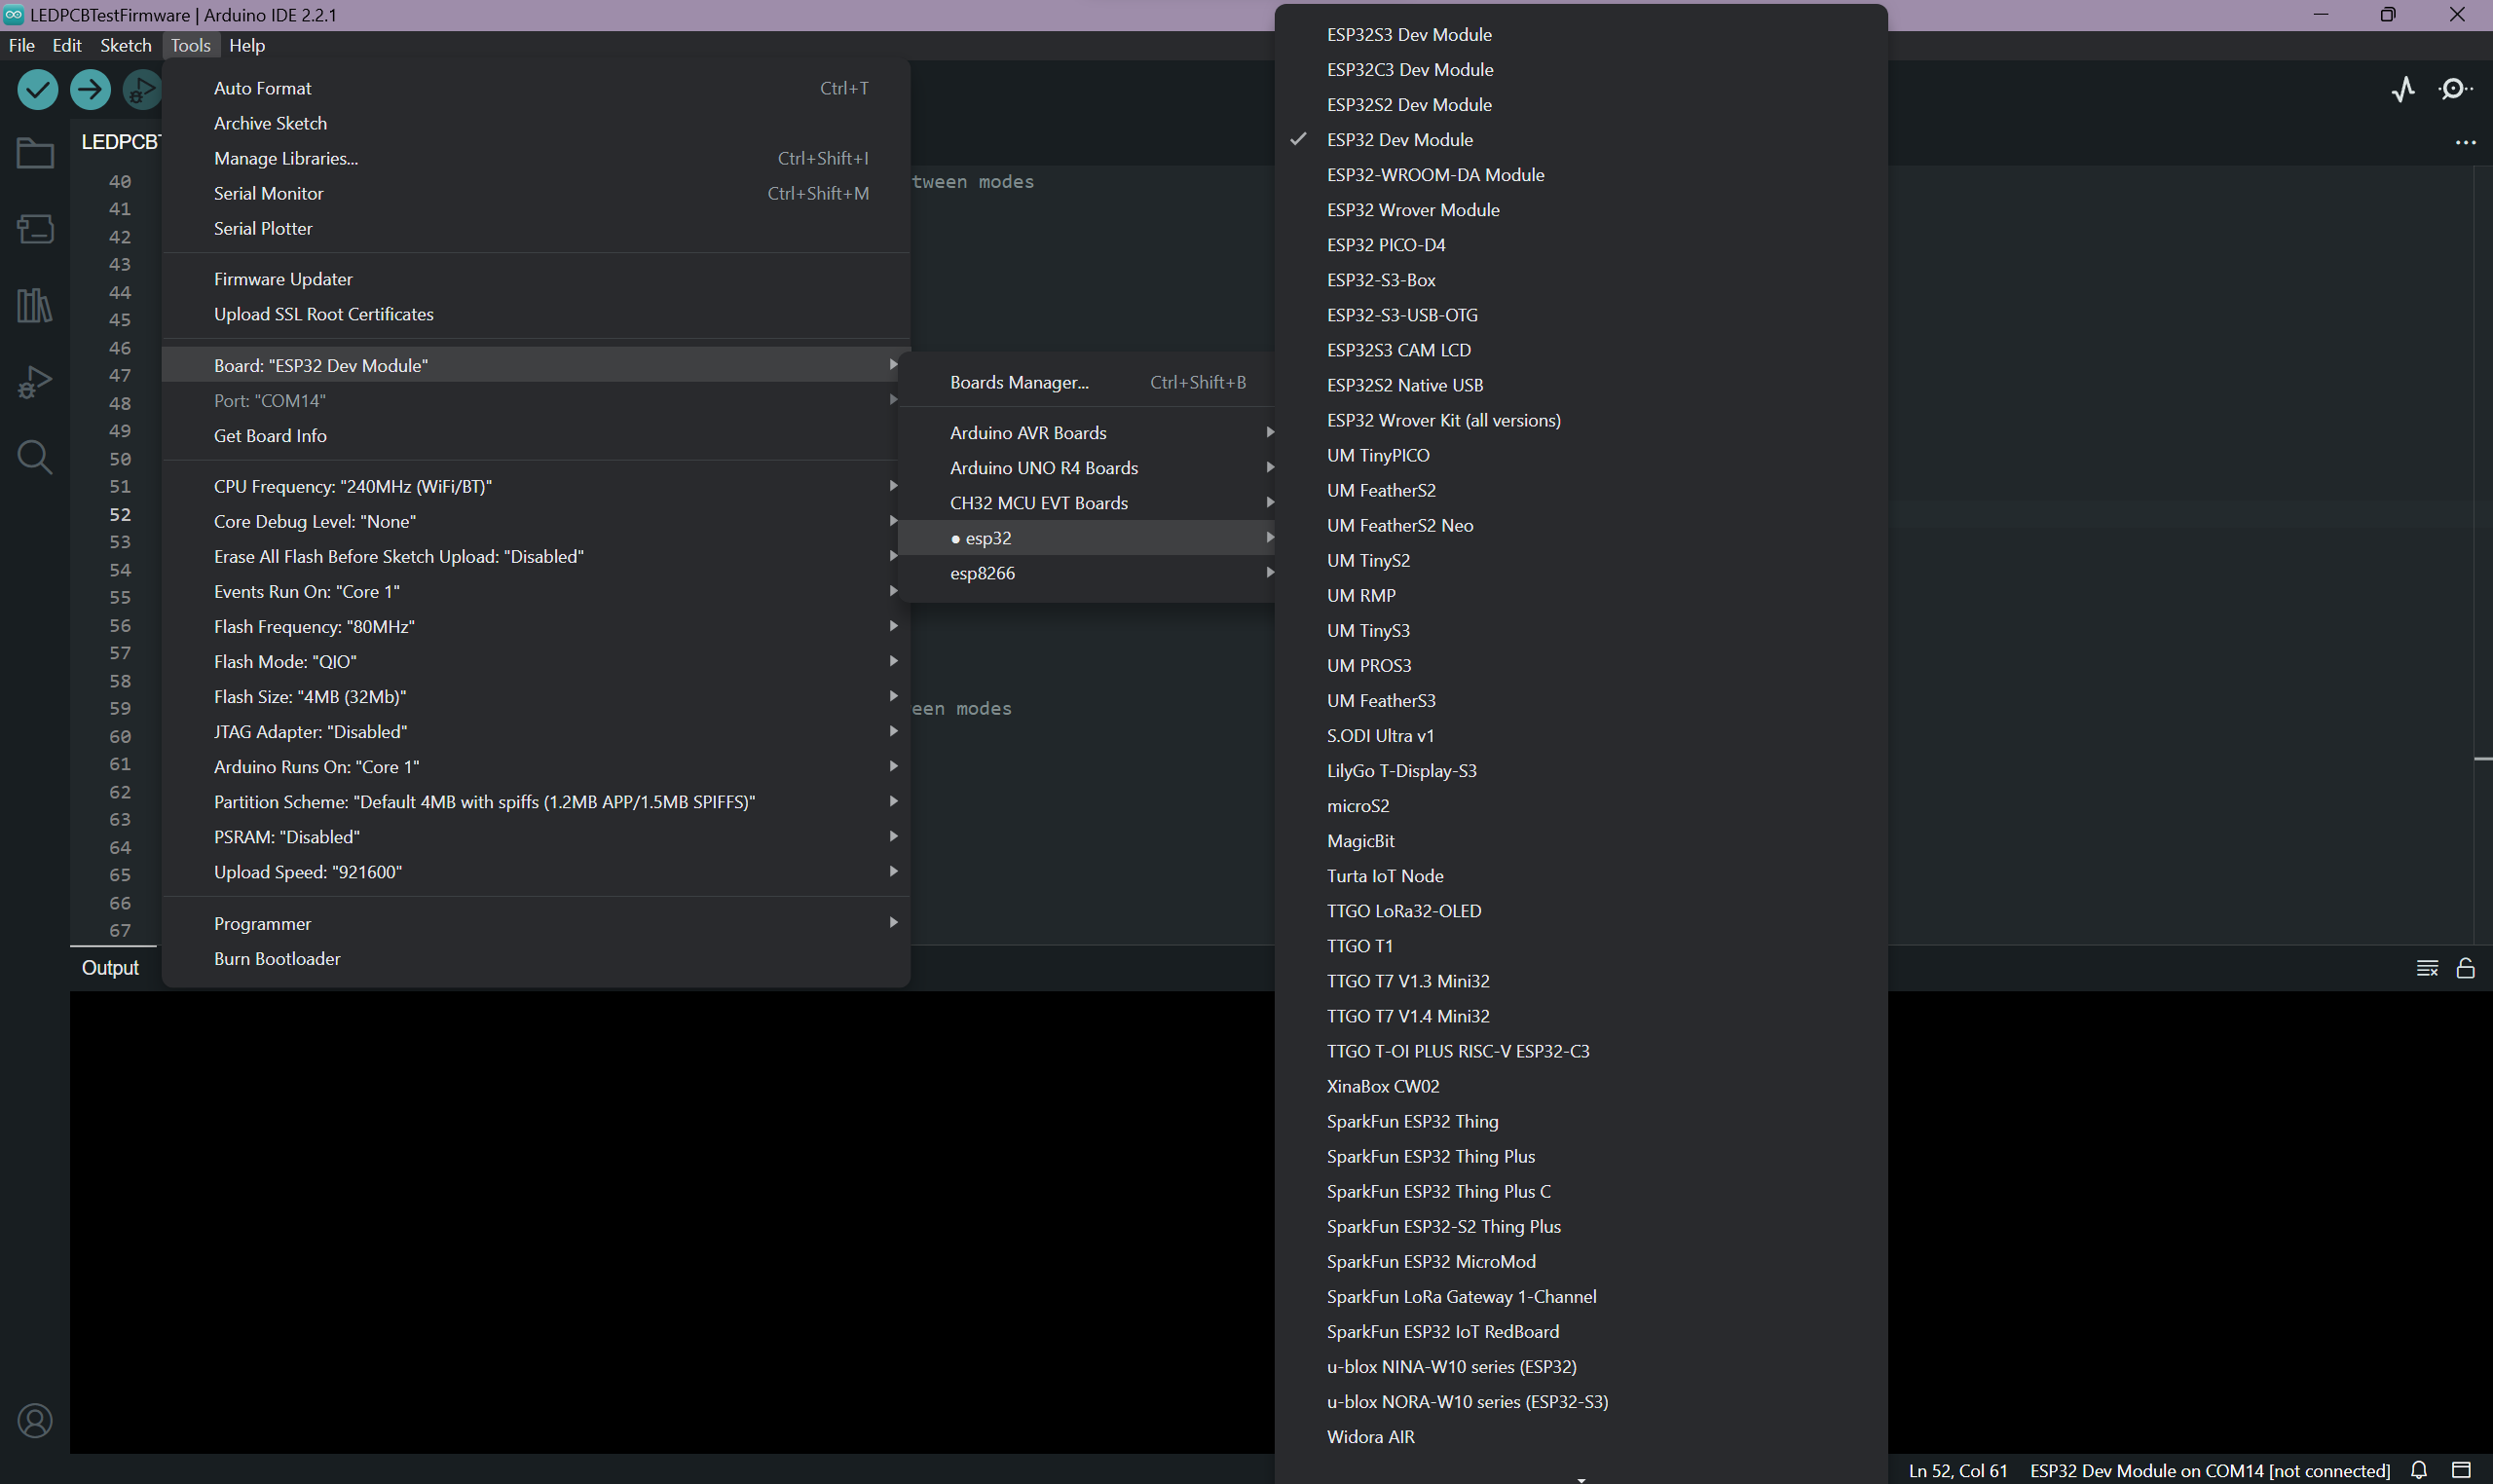The width and height of the screenshot is (2493, 1484).
Task: Toggle bottom panel icon in status bar
Action: point(2461,1470)
